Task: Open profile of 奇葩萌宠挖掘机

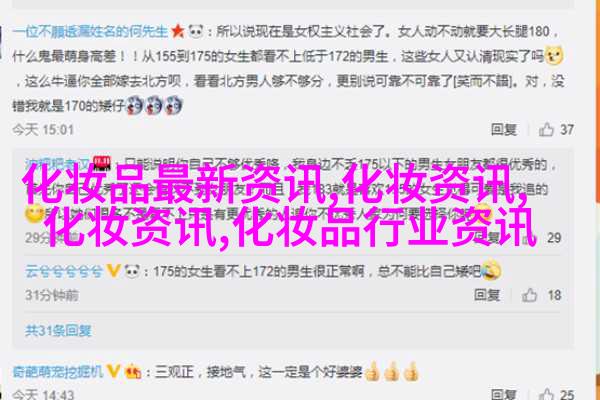Action: coord(58,371)
